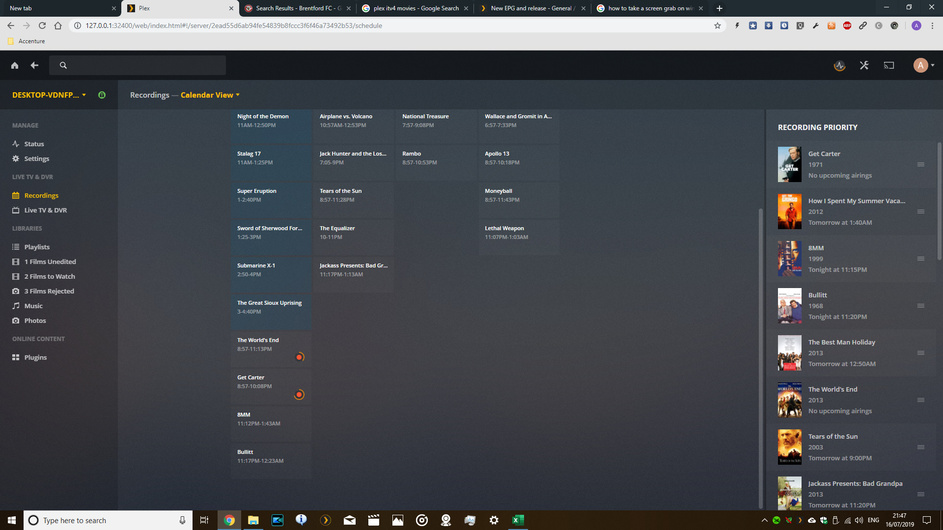Switch to plex itv4 movies Google tab

coord(416,8)
